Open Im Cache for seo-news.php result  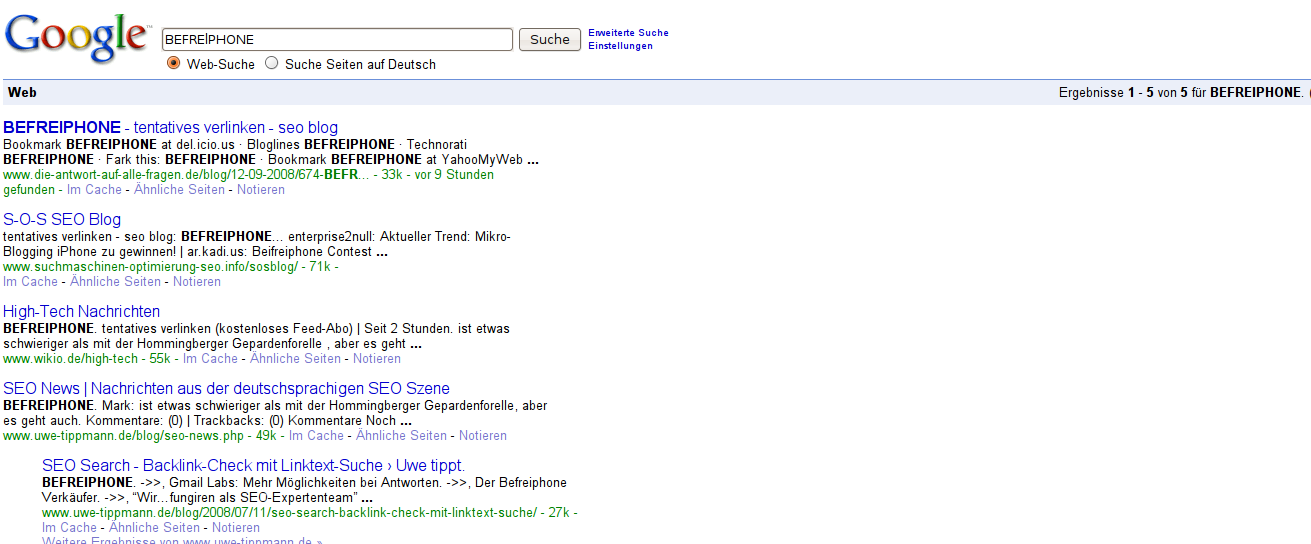[x=316, y=436]
